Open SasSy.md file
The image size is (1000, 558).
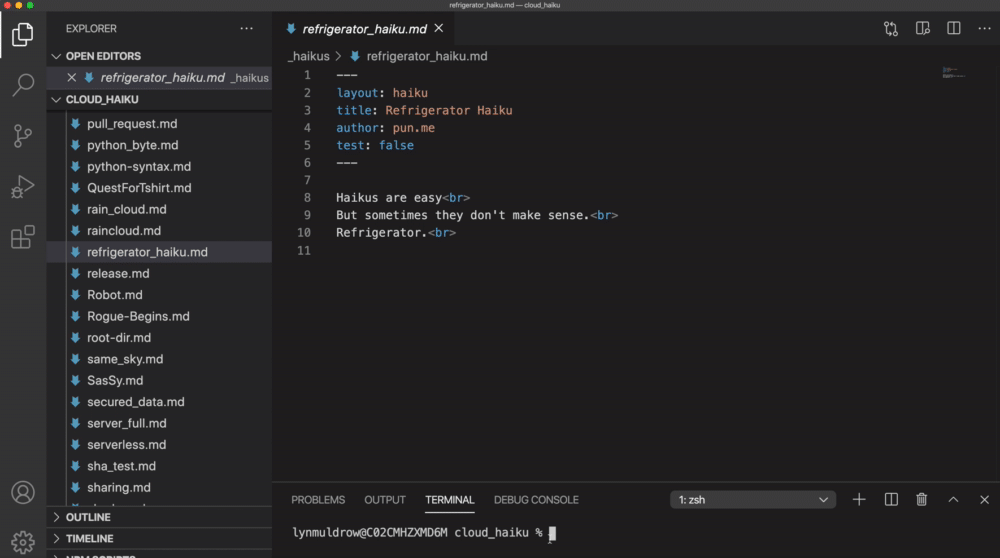pos(159,381)
